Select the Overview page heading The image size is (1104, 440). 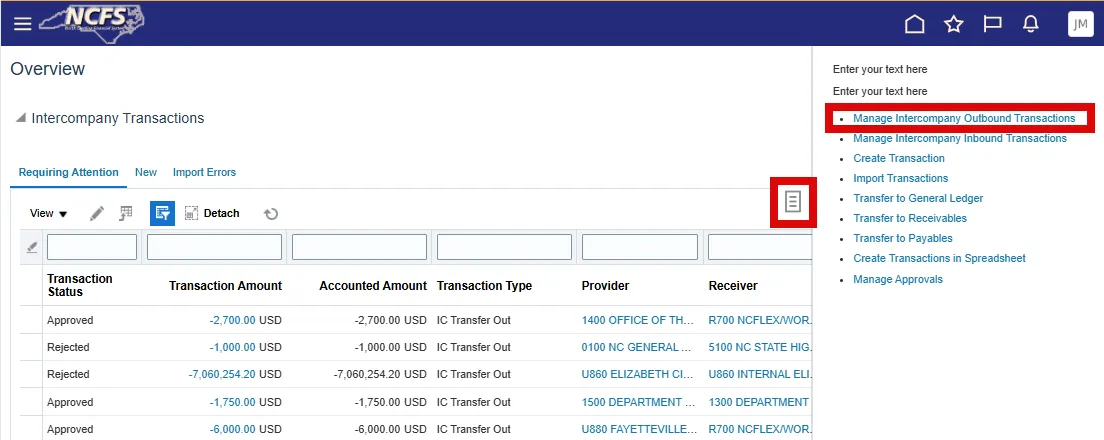click(48, 69)
